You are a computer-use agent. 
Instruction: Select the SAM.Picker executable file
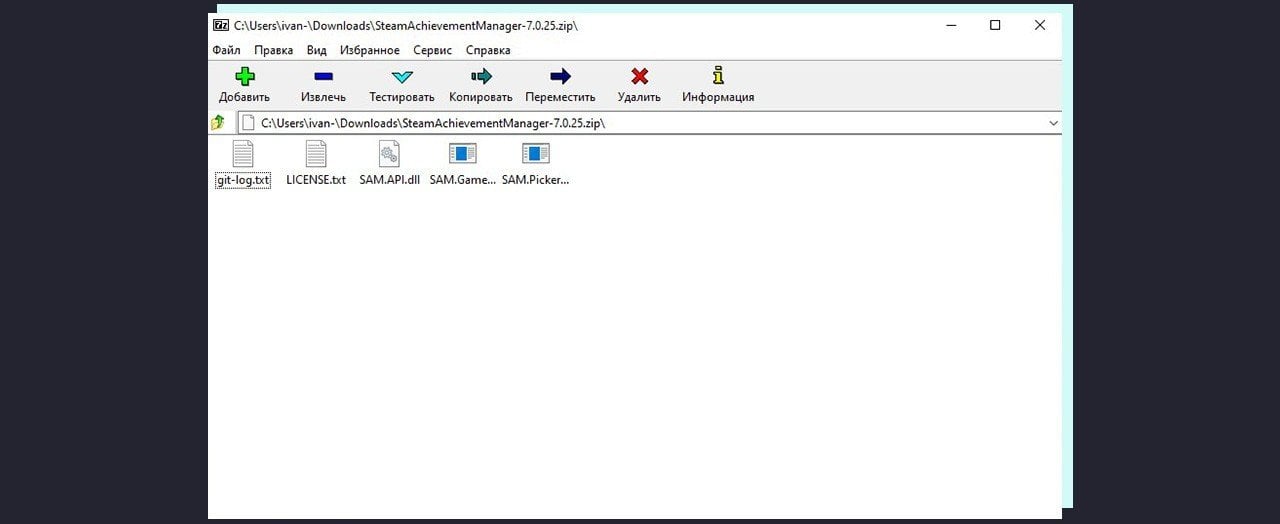(536, 164)
